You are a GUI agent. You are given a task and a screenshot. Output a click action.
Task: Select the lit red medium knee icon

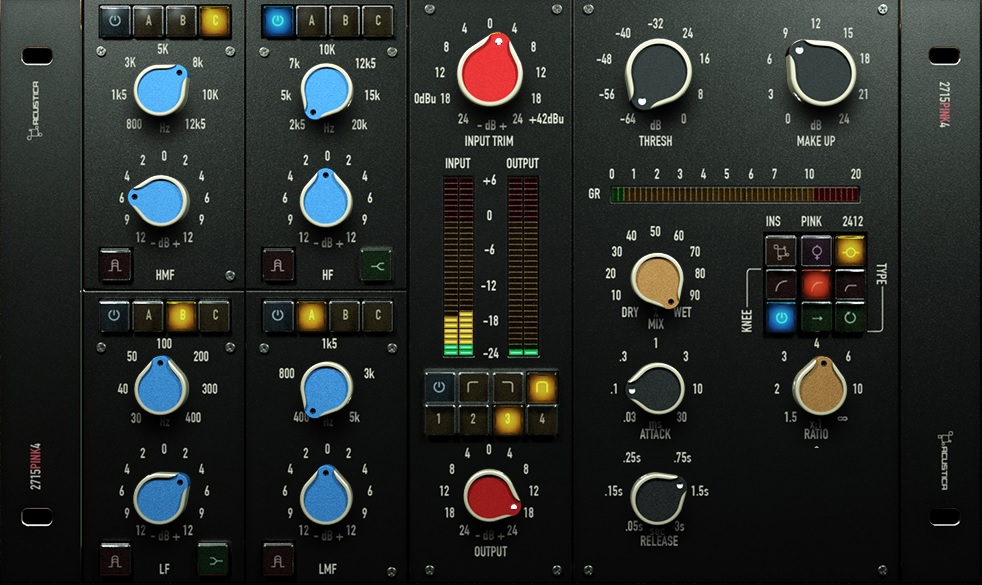(x=816, y=285)
